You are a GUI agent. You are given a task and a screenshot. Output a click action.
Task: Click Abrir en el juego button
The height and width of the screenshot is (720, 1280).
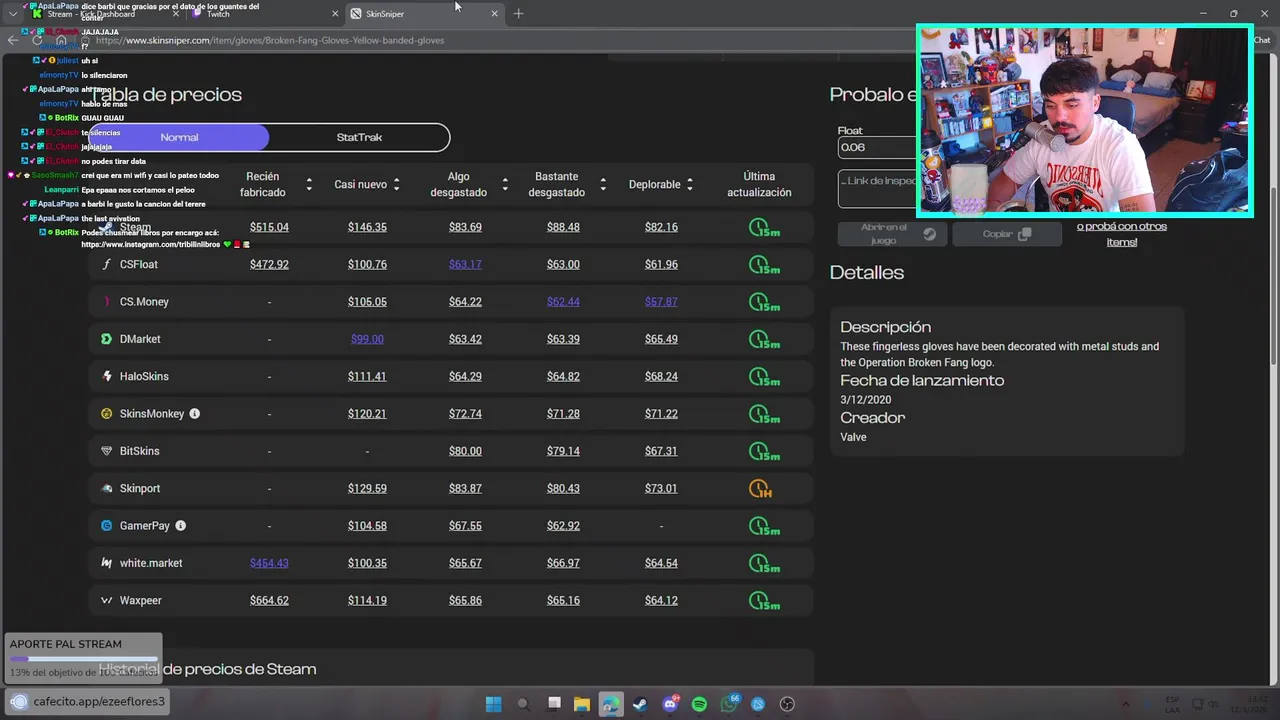point(892,234)
